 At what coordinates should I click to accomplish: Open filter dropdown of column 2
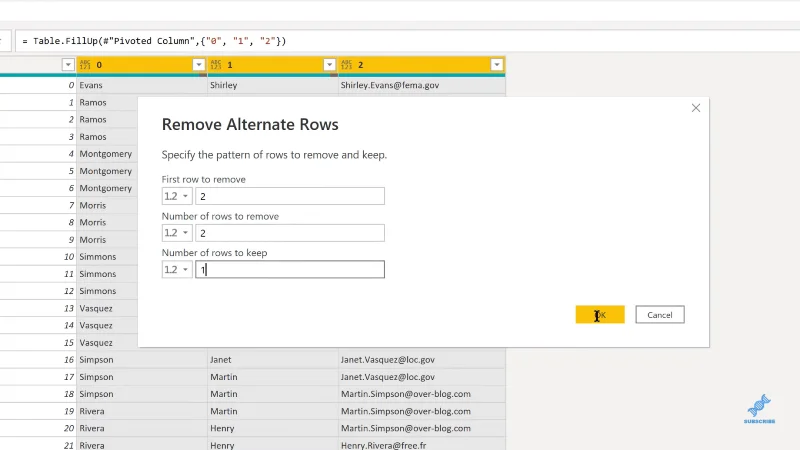coord(497,65)
